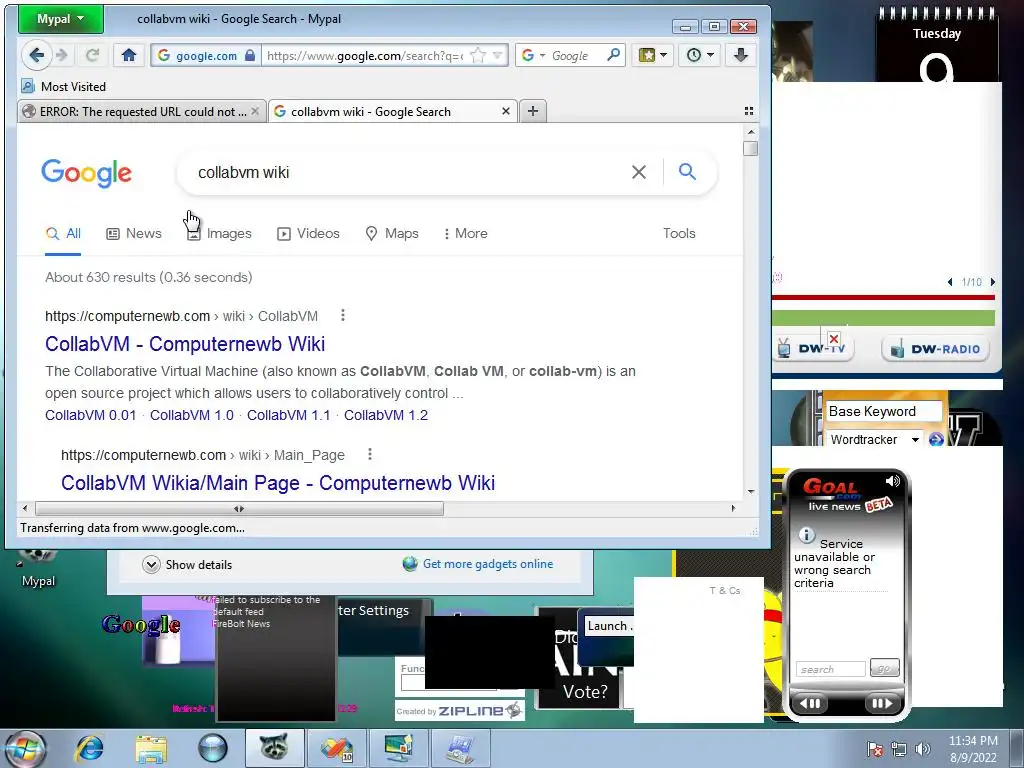Click the Goal gadget search field
Image resolution: width=1024 pixels, height=768 pixels.
830,669
